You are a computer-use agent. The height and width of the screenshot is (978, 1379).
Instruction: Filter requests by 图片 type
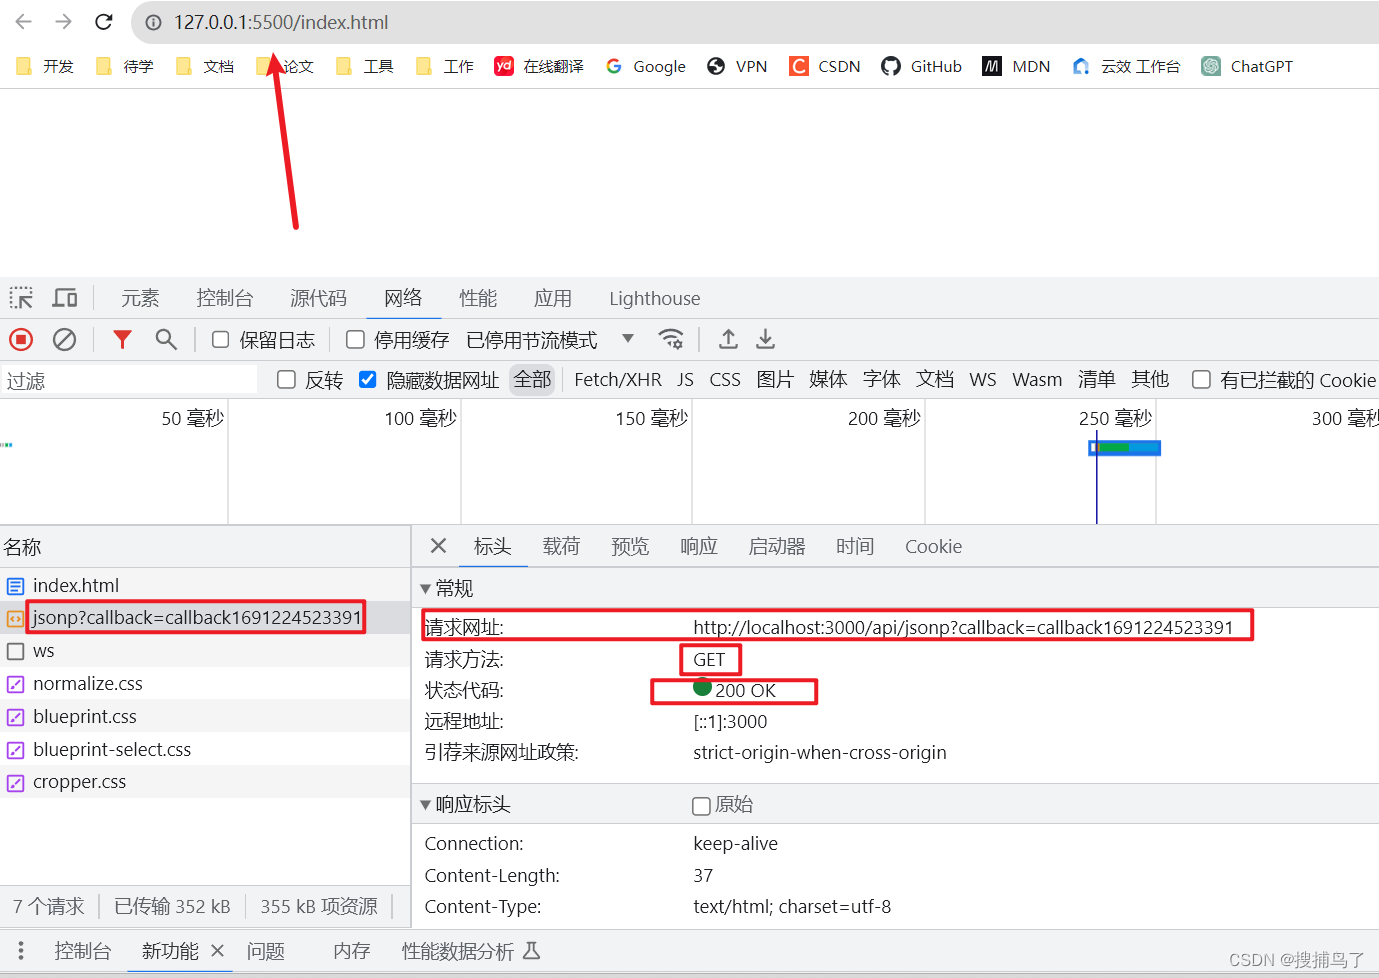775,379
